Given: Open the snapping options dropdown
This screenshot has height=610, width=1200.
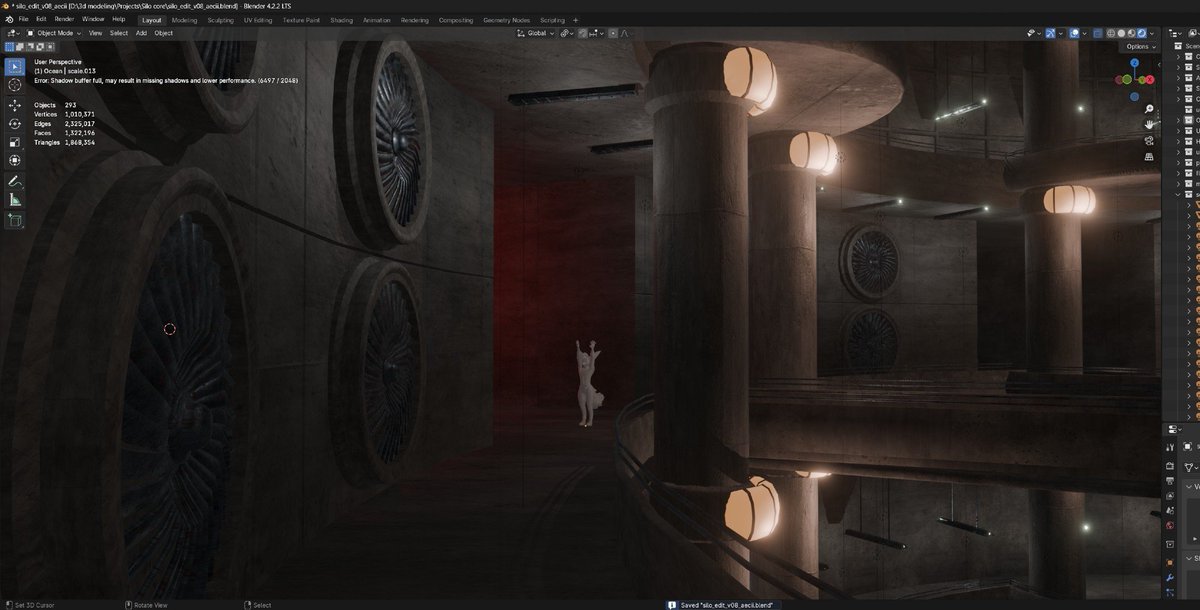Looking at the screenshot, I should 597,33.
